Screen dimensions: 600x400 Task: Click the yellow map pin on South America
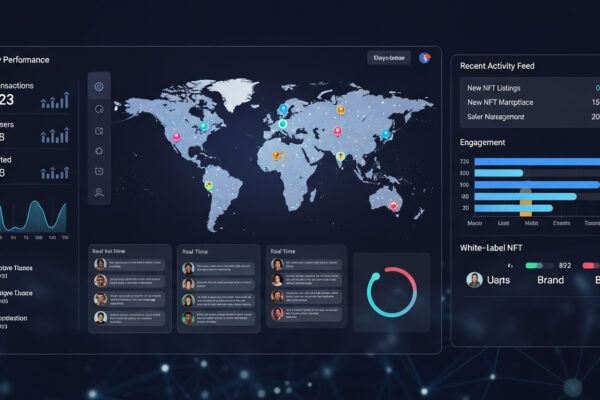[209, 184]
